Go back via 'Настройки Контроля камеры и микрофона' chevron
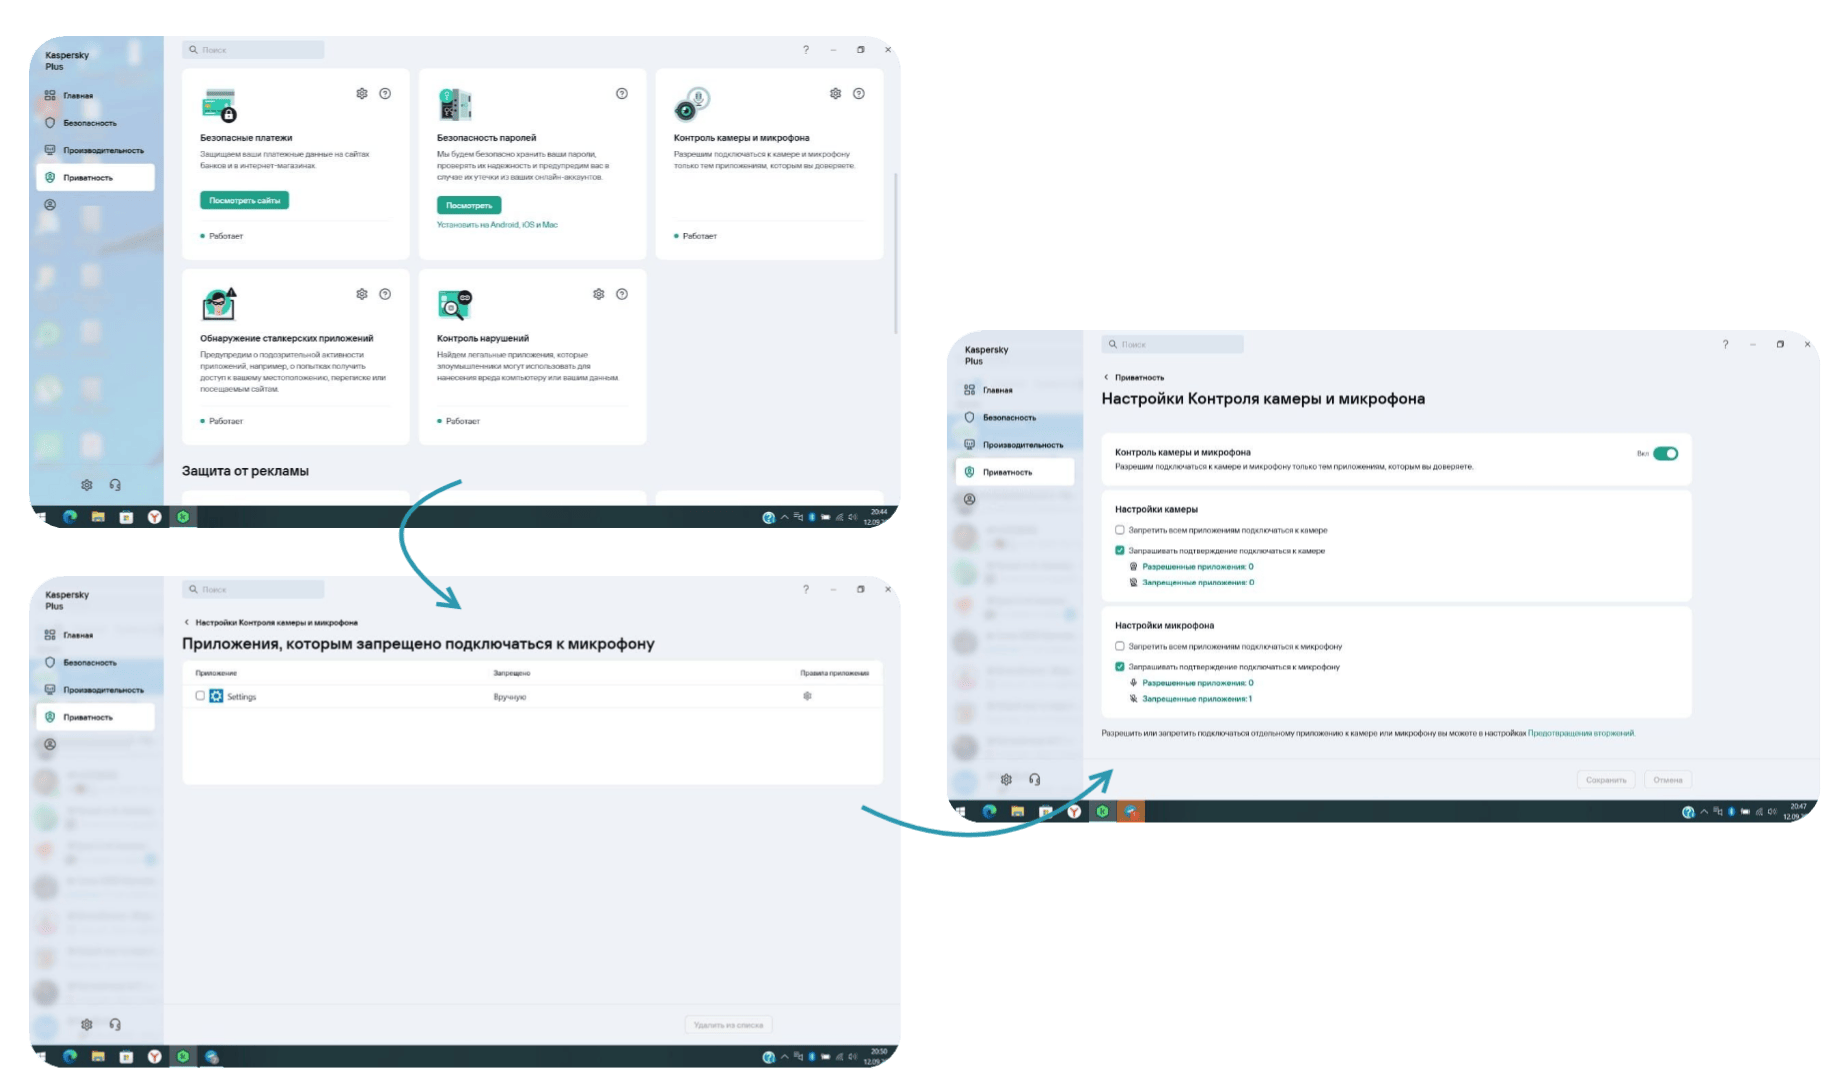1836x1080 pixels. (x=186, y=622)
